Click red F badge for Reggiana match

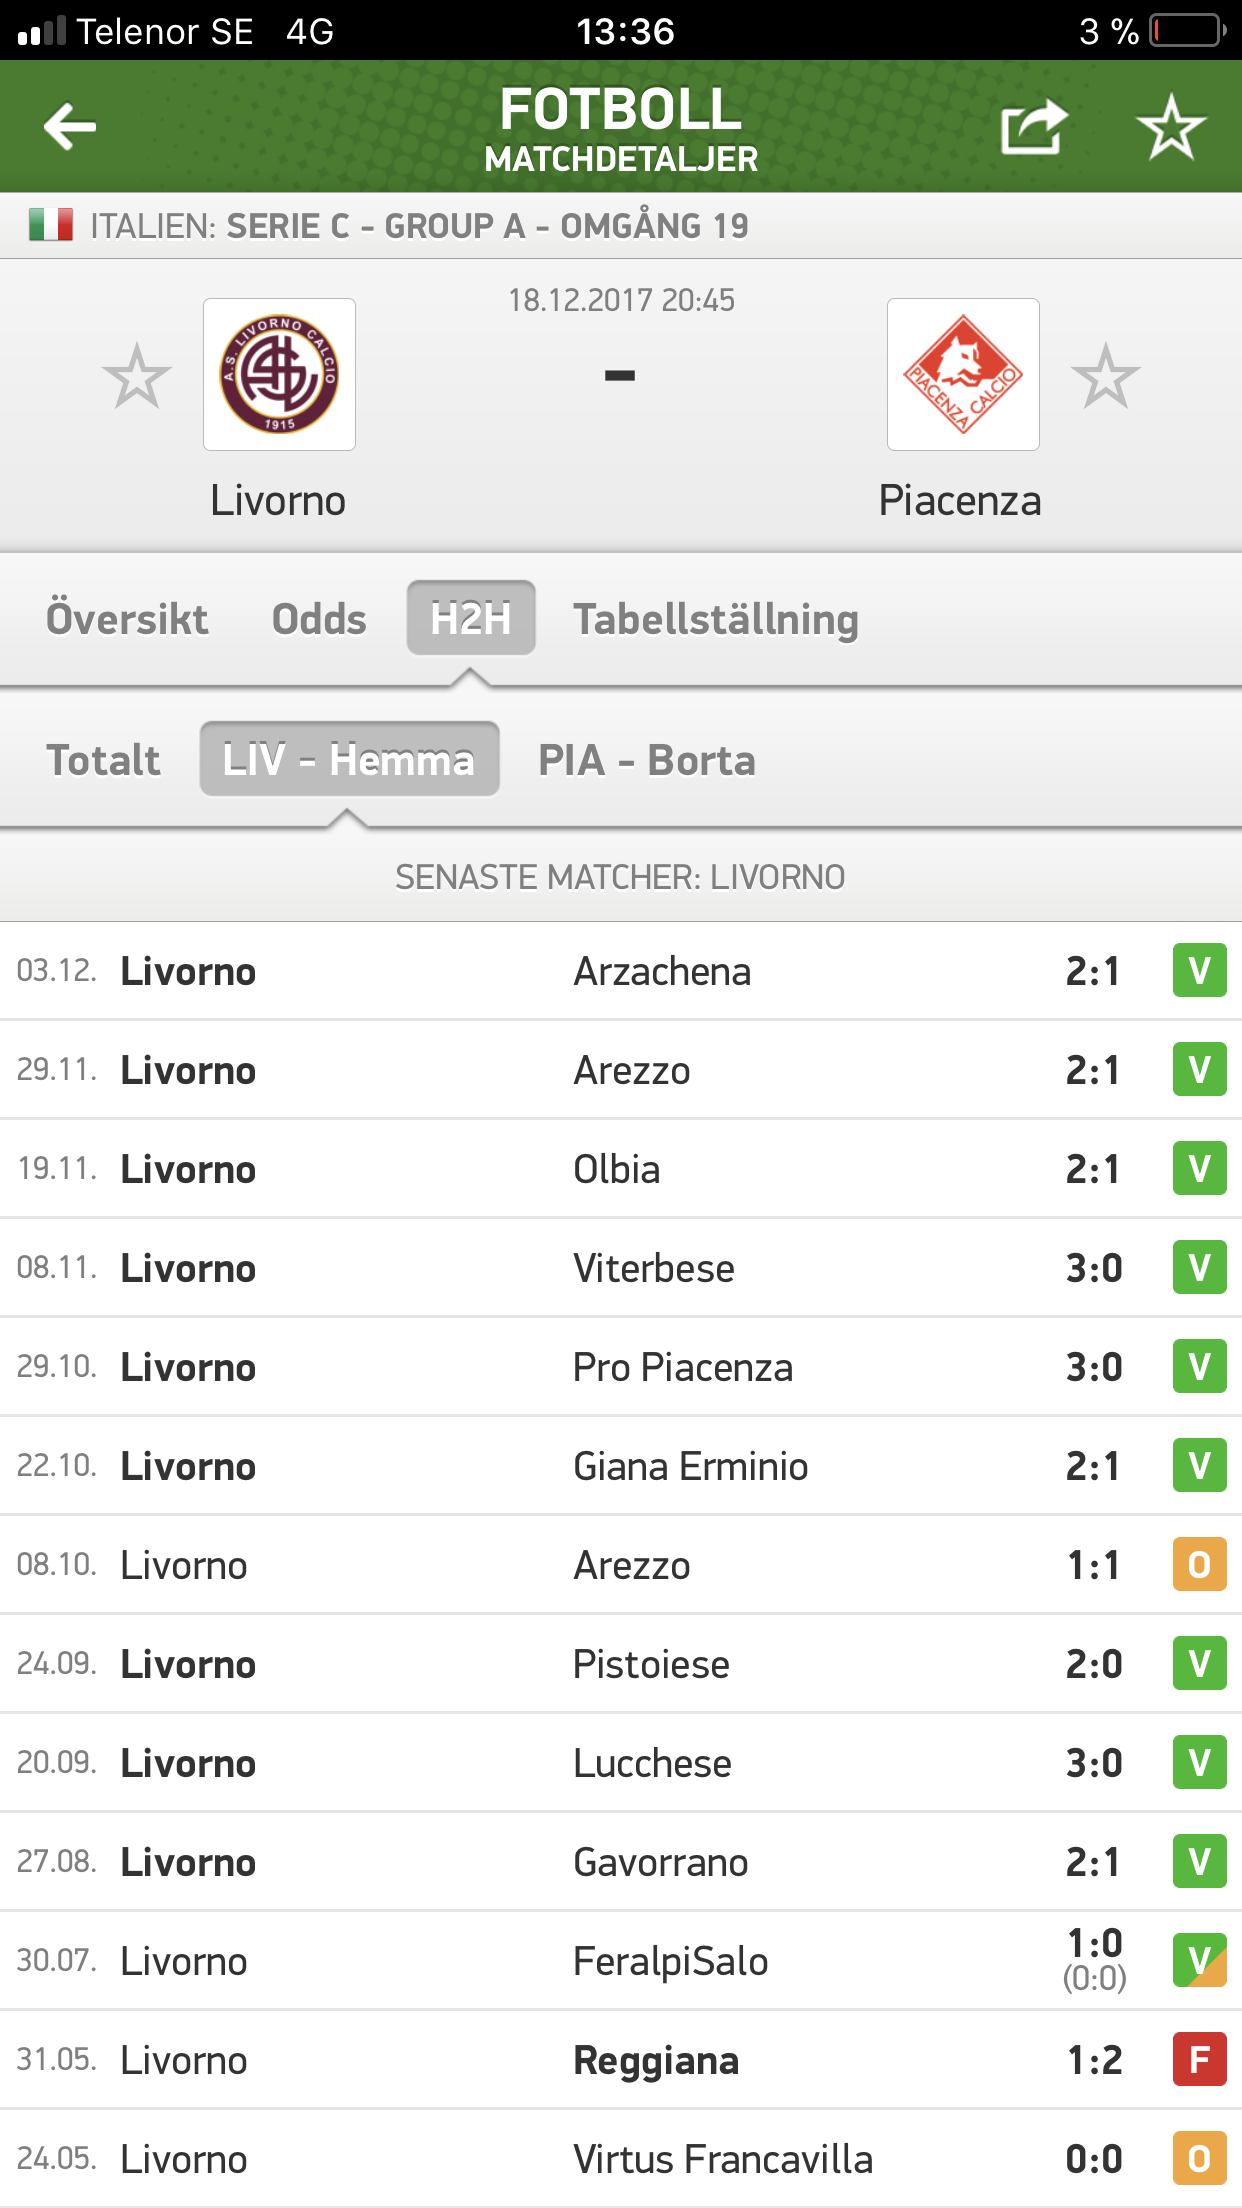click(x=1199, y=2059)
